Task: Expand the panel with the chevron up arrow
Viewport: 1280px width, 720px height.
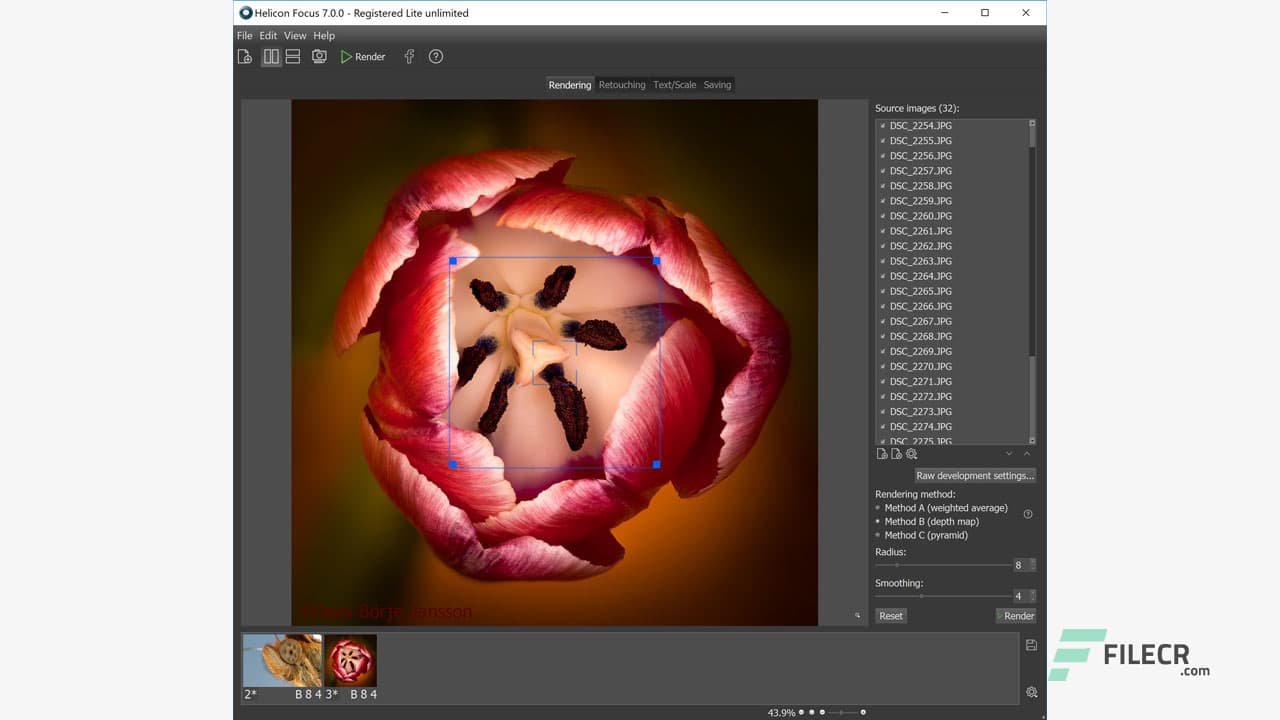Action: pyautogui.click(x=1027, y=453)
